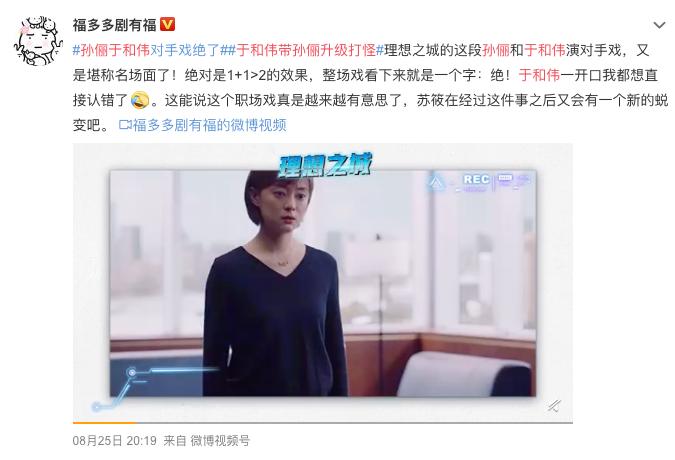Click the 于和伟一开口 red name link
Screen dimensions: 675x460
point(539,75)
